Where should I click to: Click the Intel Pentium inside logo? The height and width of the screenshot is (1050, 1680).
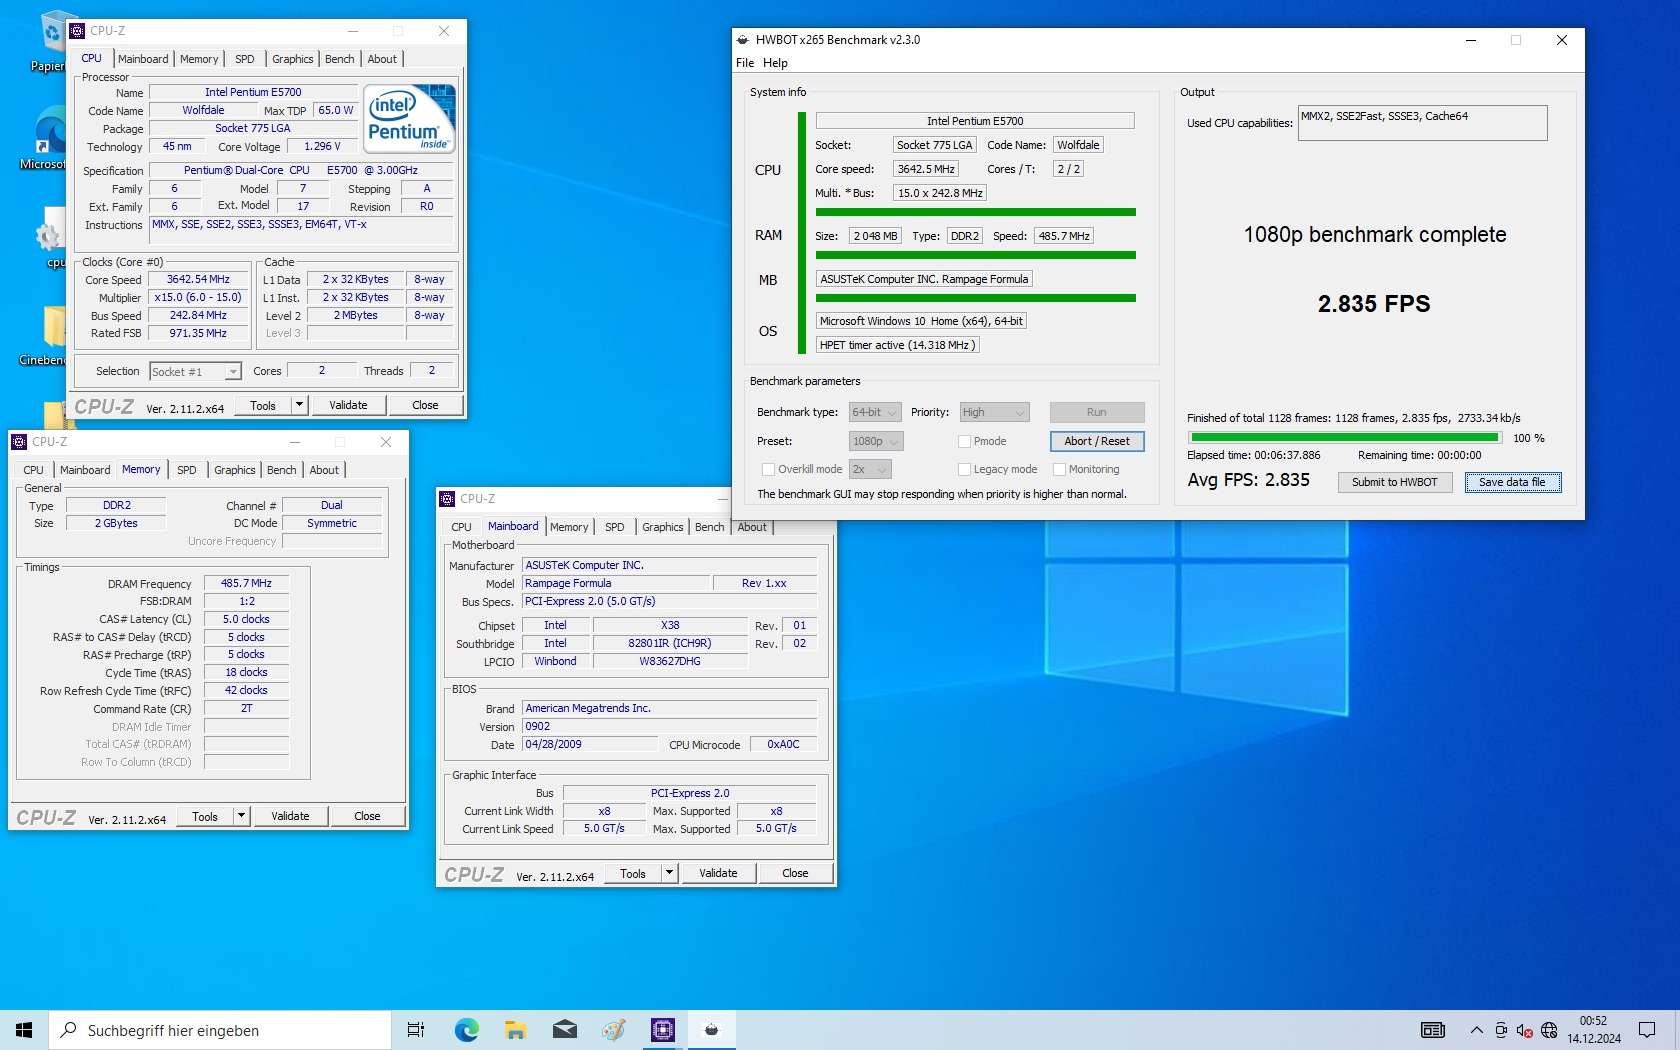point(410,118)
